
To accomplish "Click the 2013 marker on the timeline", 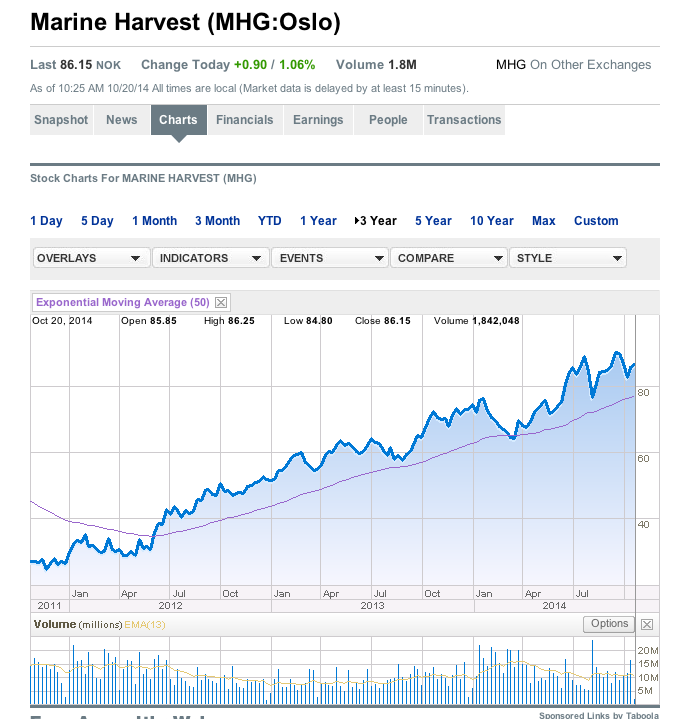I will tap(372, 606).
